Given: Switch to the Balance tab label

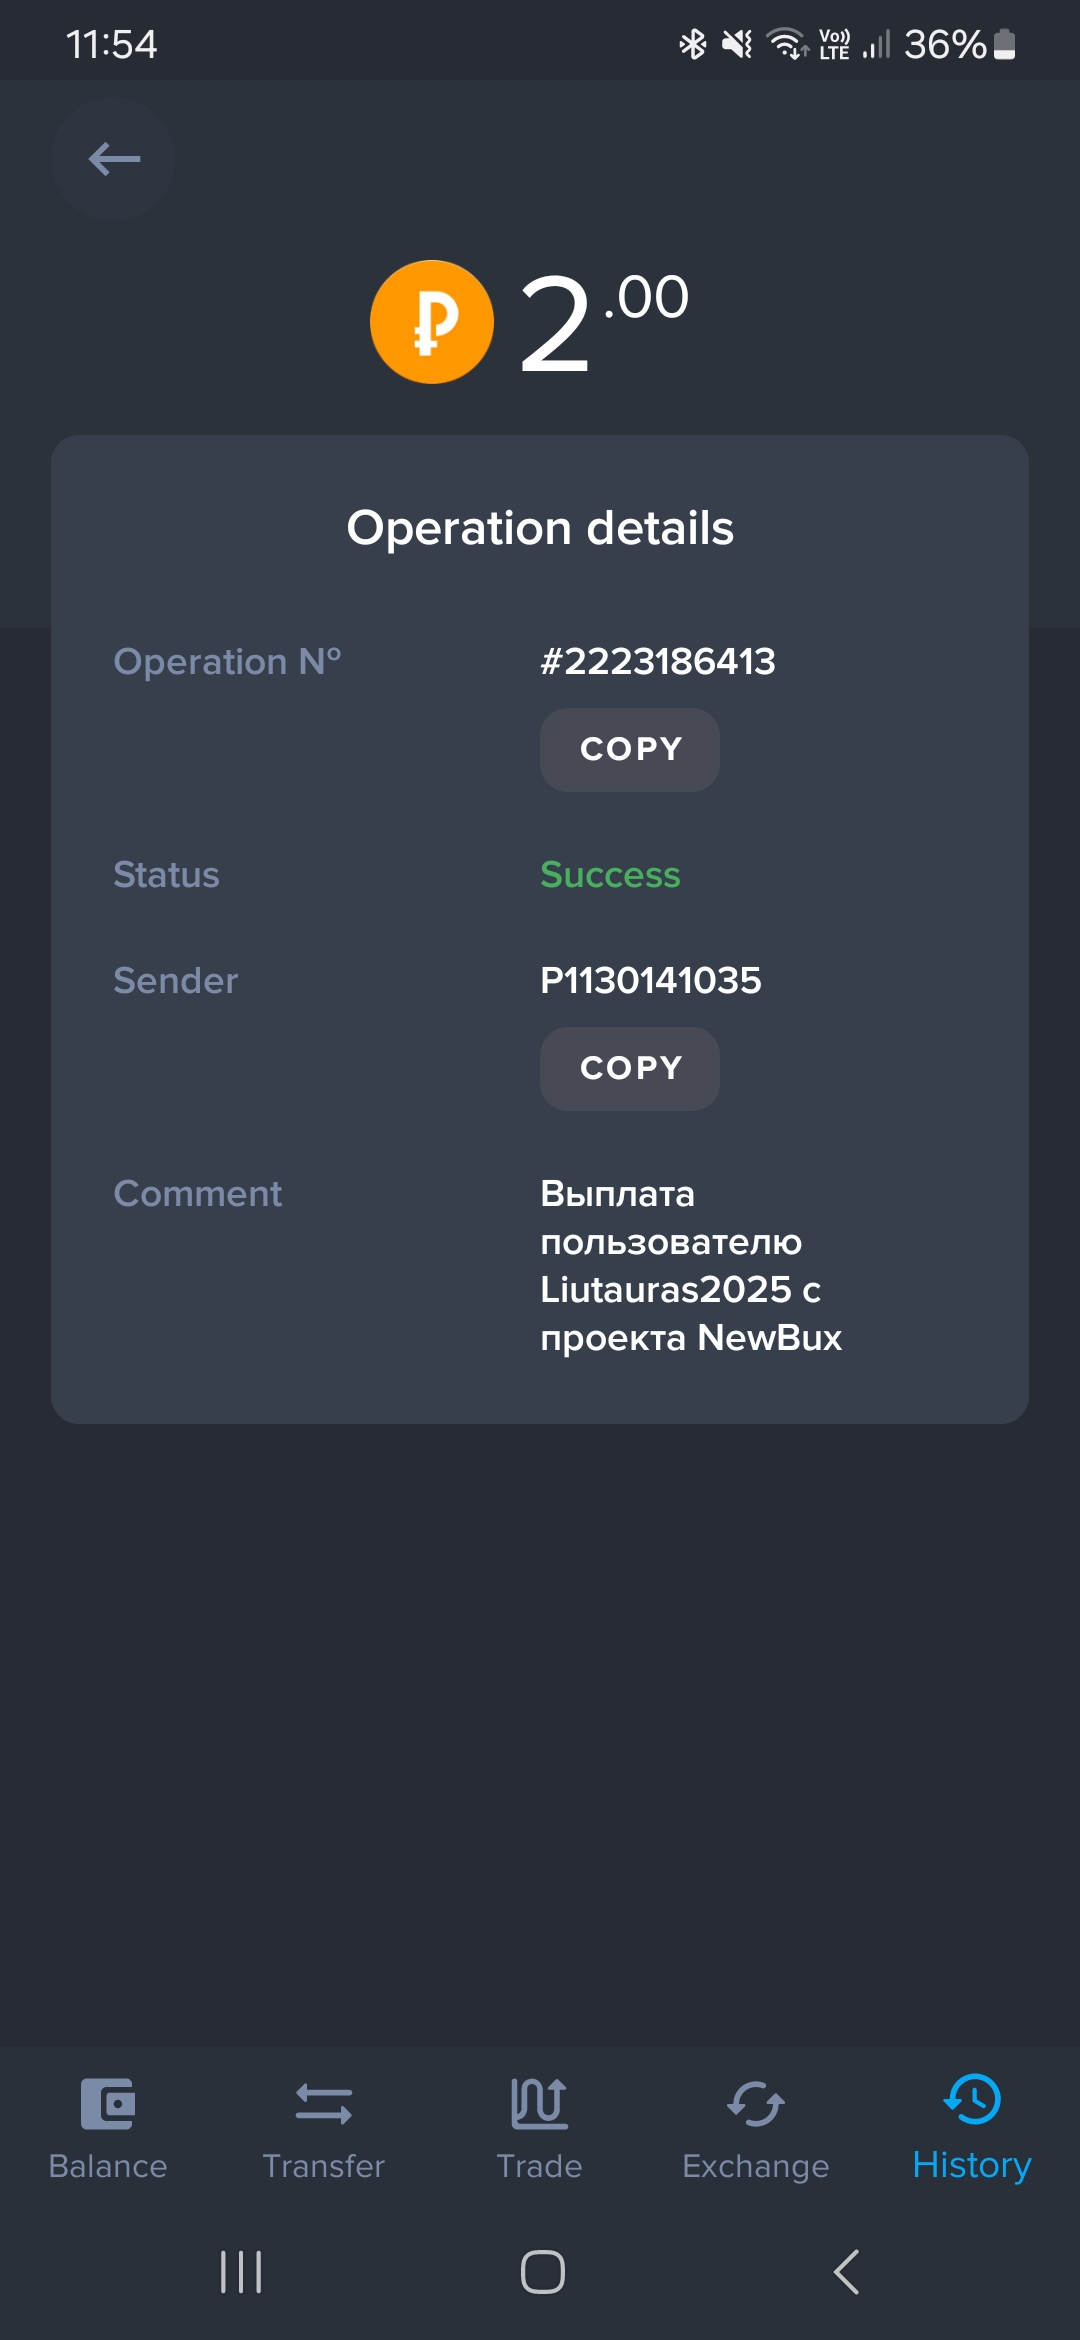Looking at the screenshot, I should click(x=108, y=2166).
